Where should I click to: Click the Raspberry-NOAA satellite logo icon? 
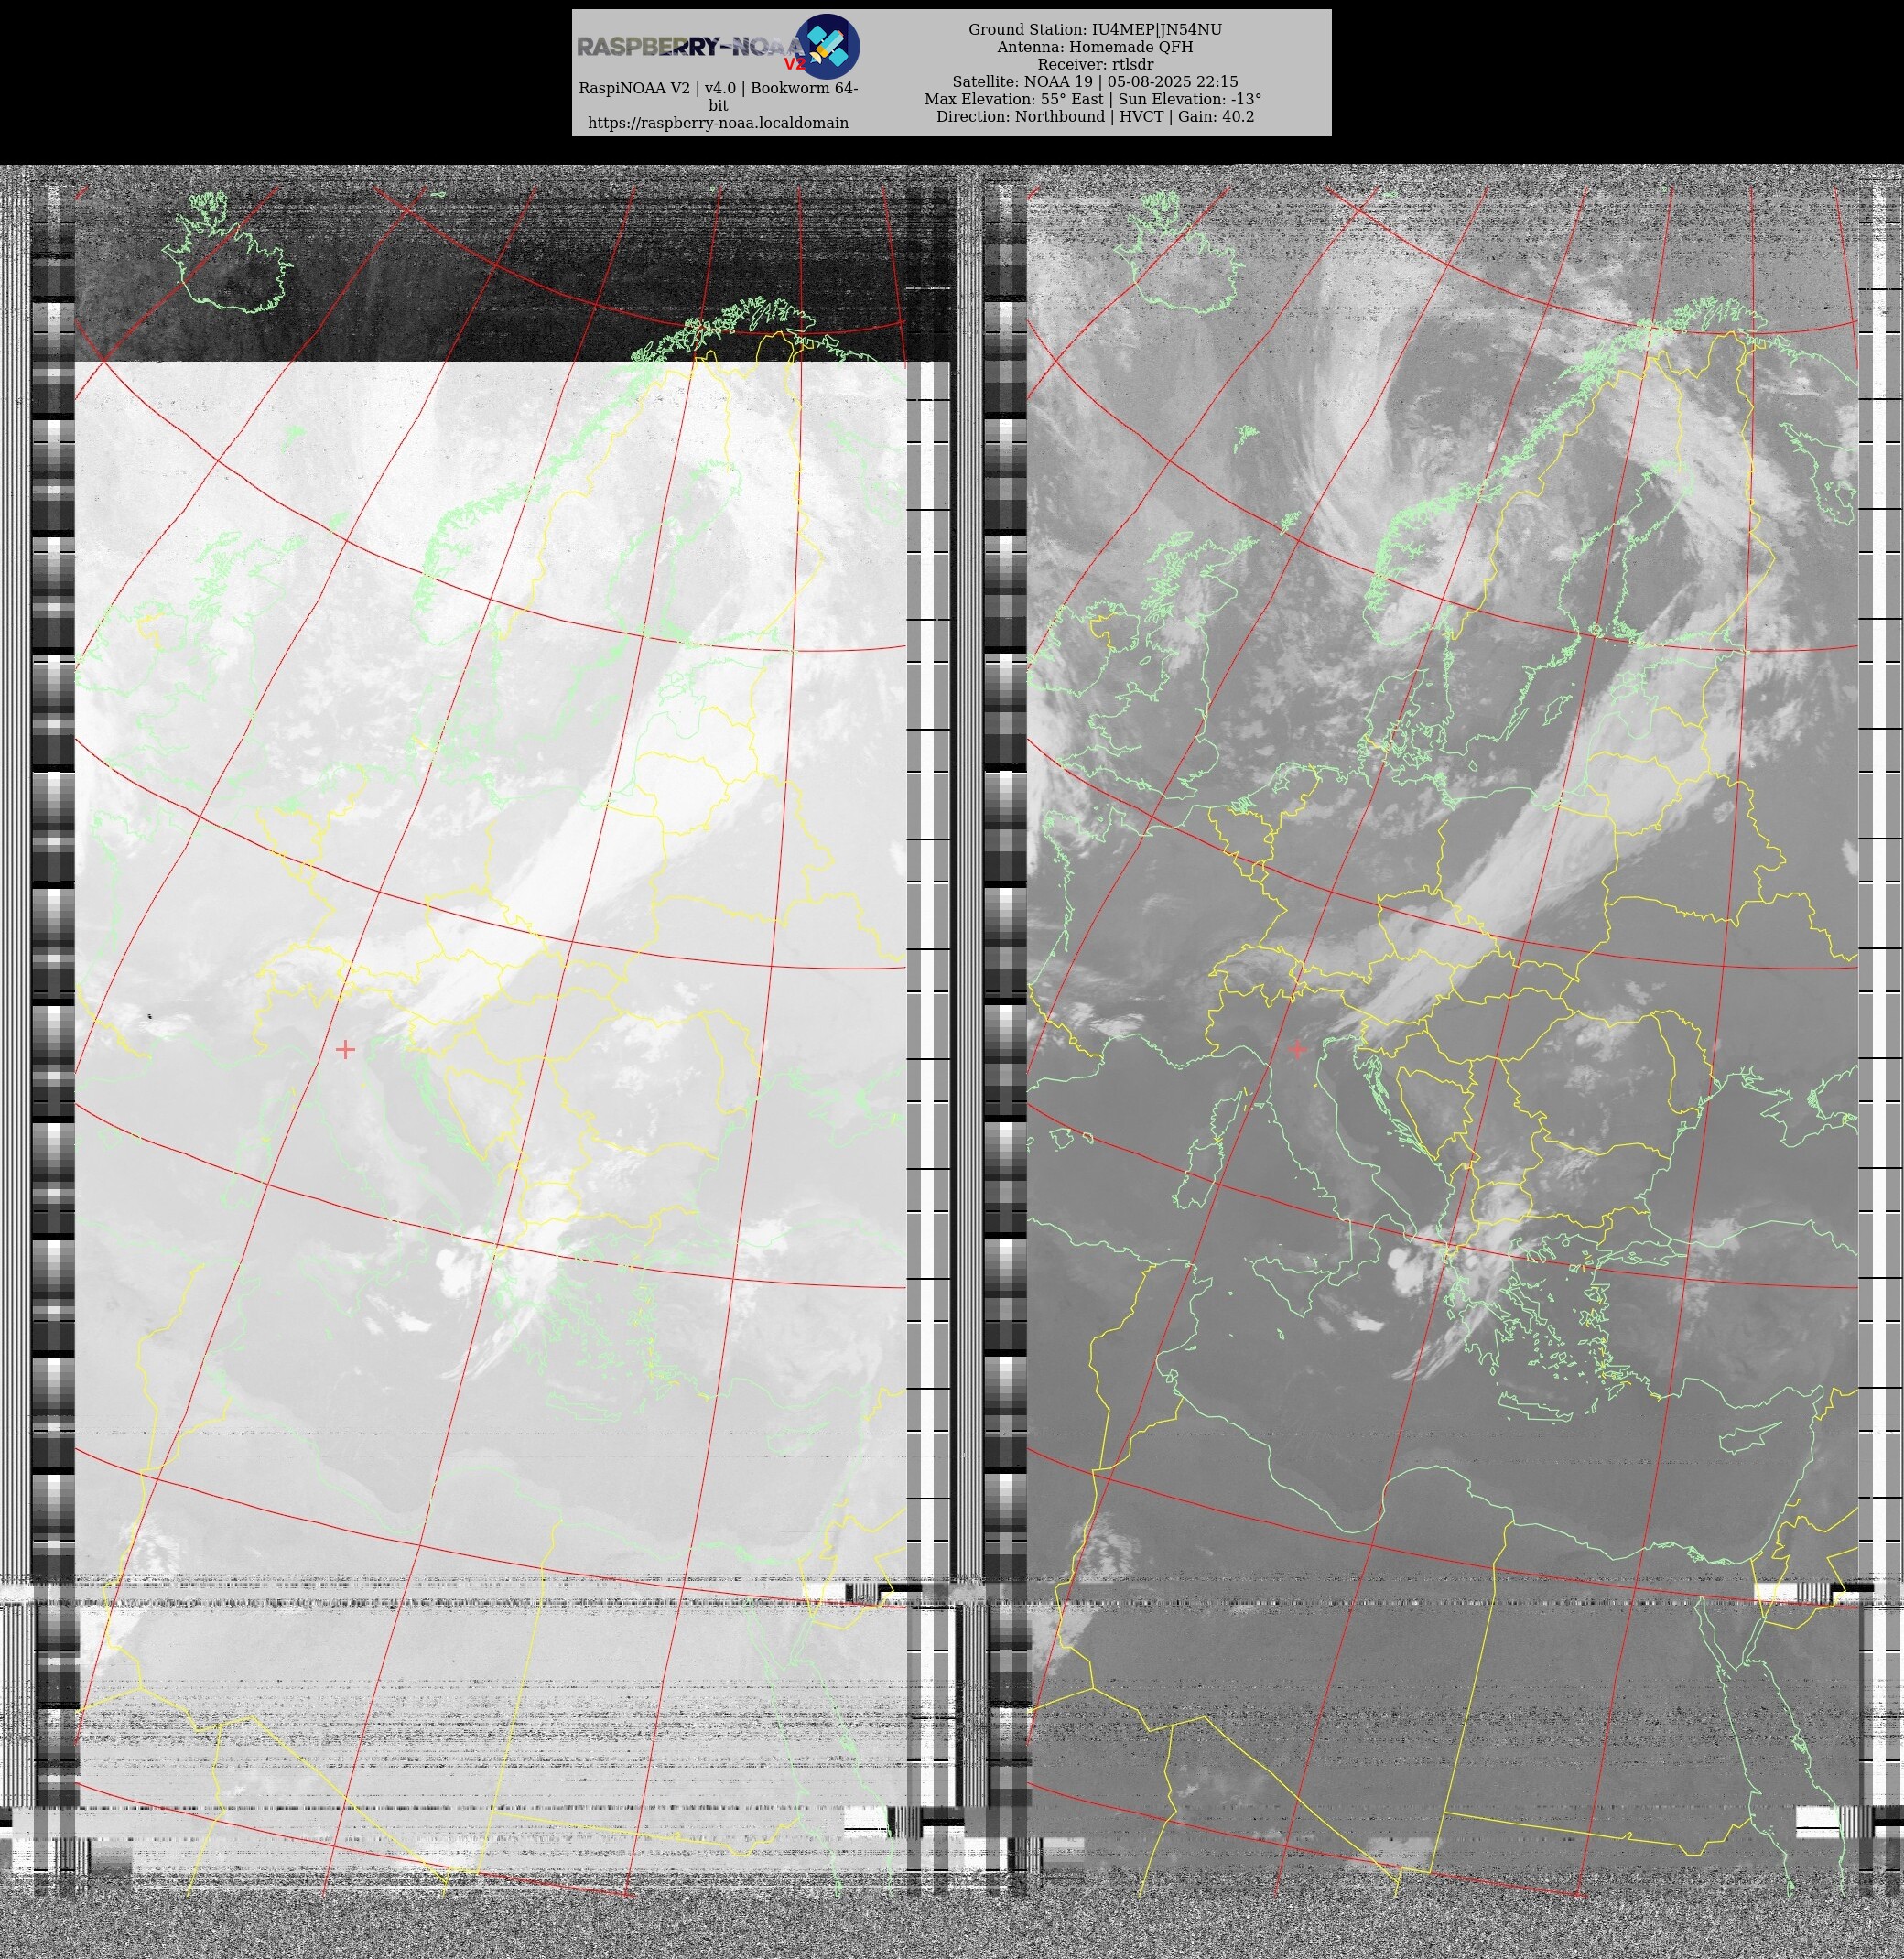pos(827,46)
